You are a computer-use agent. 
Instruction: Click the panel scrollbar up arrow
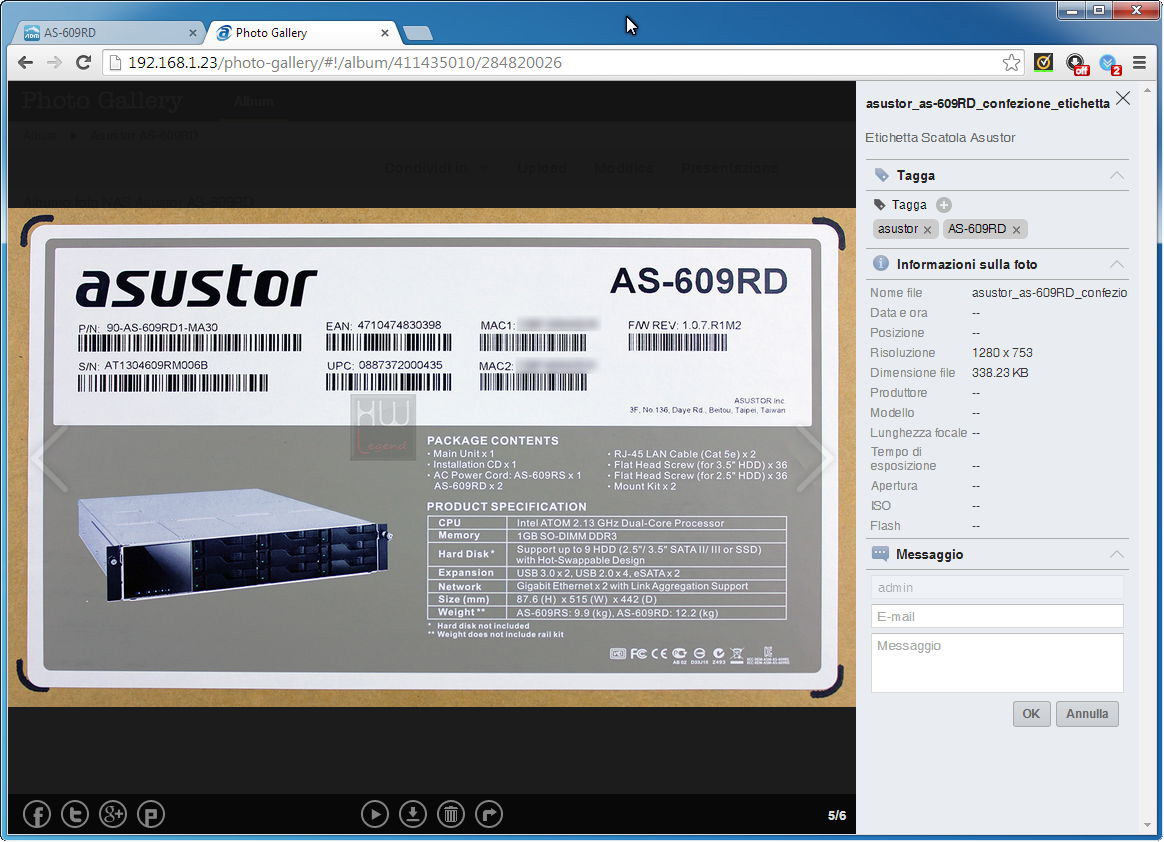[1149, 91]
